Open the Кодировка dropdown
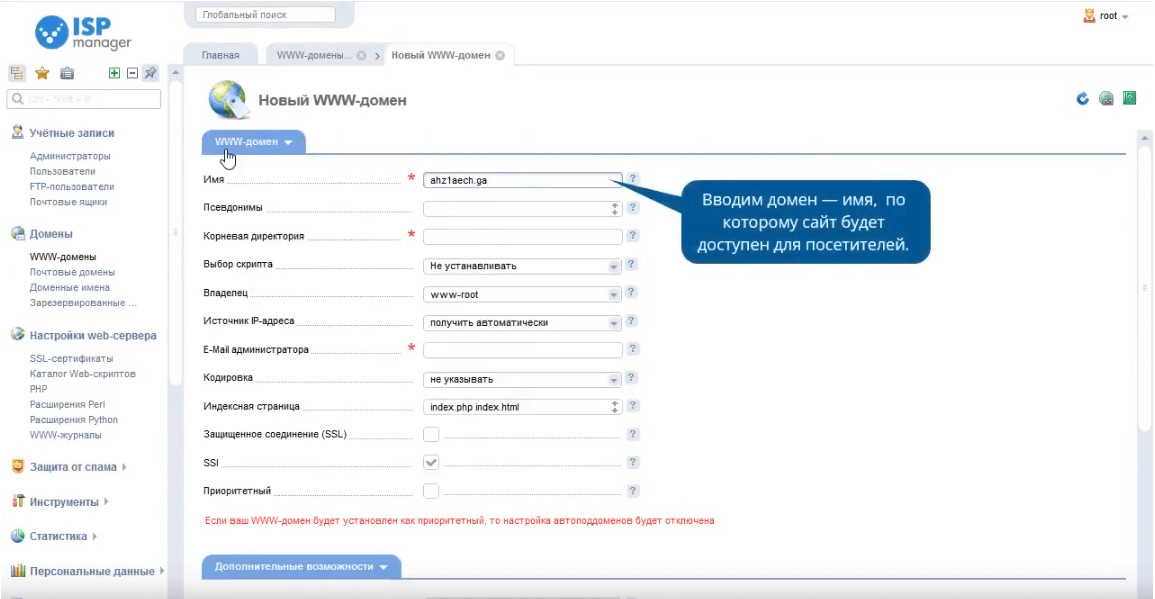 522,379
